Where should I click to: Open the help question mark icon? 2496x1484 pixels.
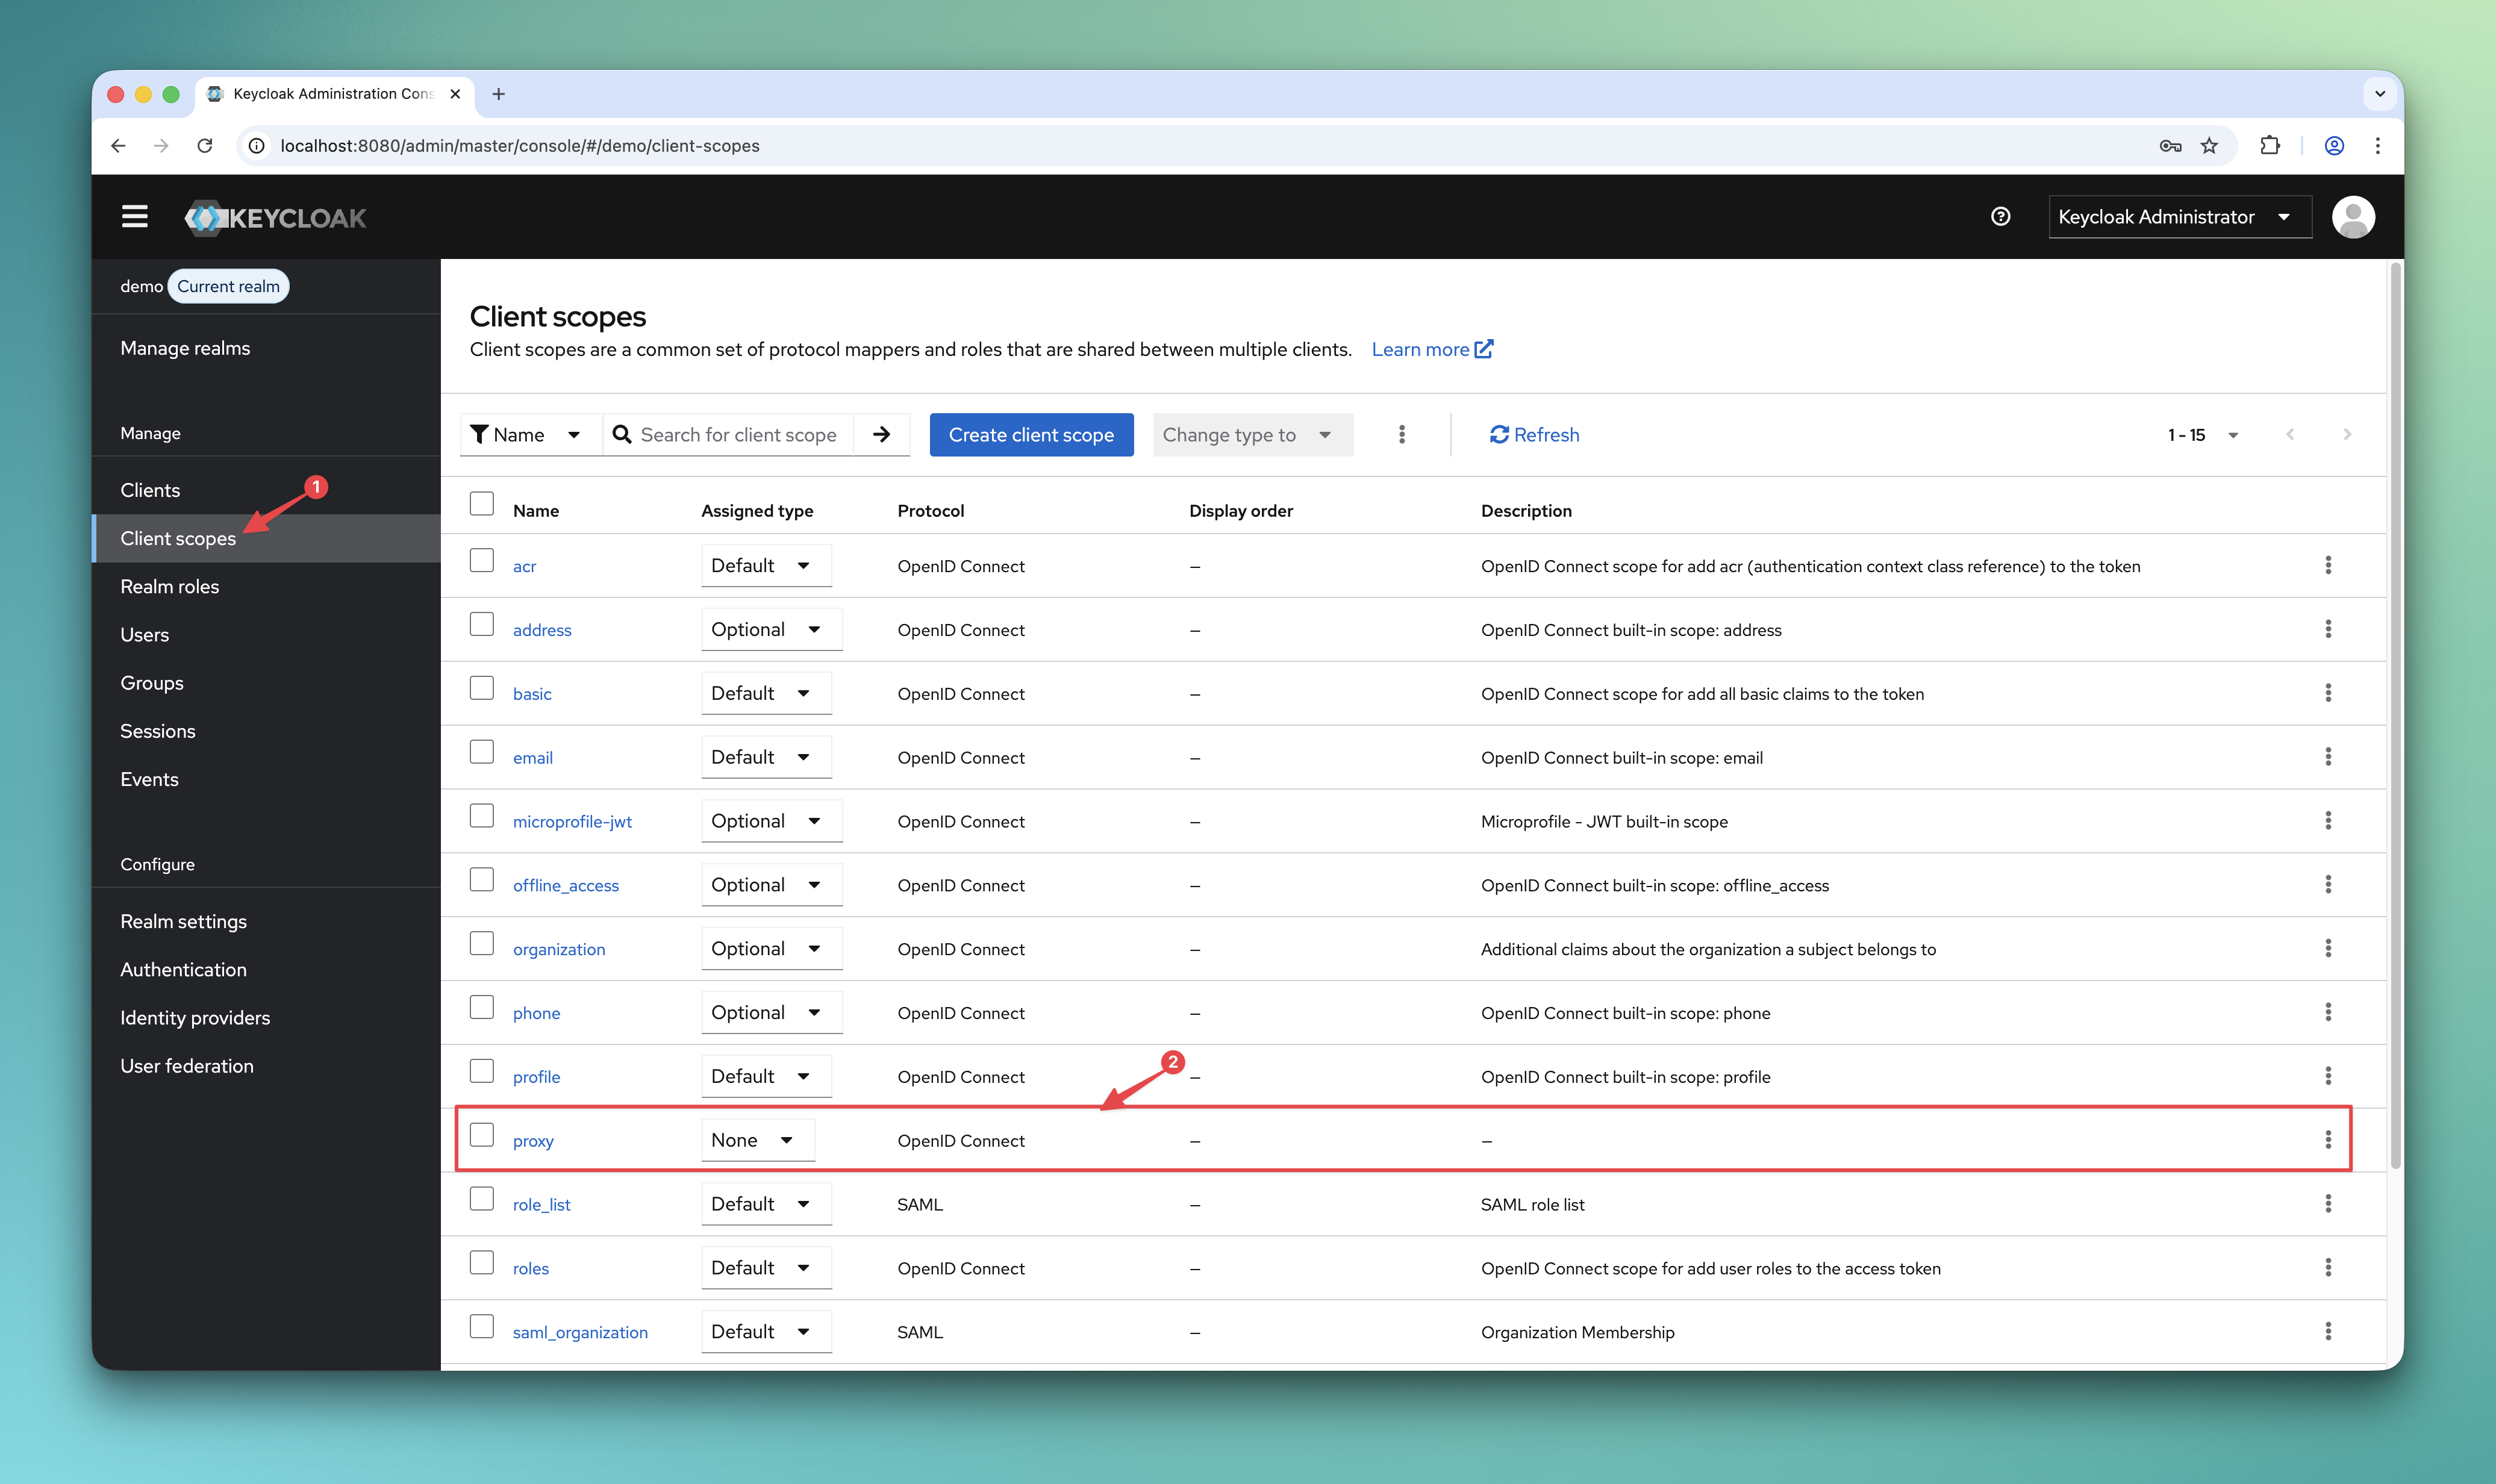2001,217
